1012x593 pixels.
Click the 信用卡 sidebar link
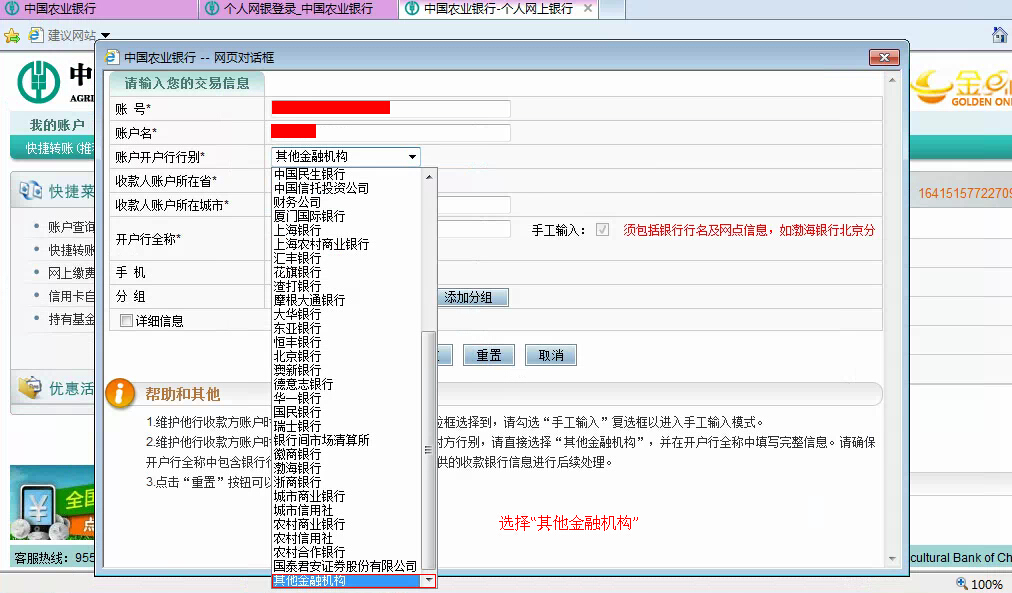tap(71, 296)
